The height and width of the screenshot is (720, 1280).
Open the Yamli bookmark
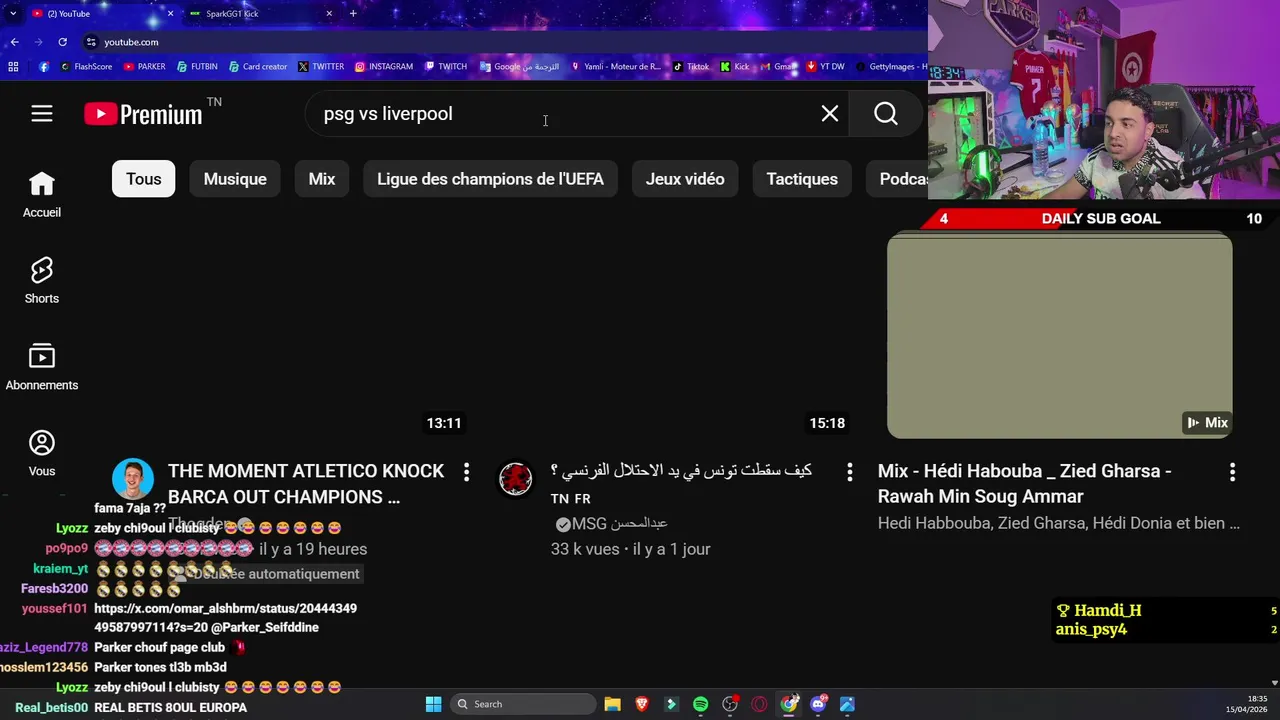point(616,67)
